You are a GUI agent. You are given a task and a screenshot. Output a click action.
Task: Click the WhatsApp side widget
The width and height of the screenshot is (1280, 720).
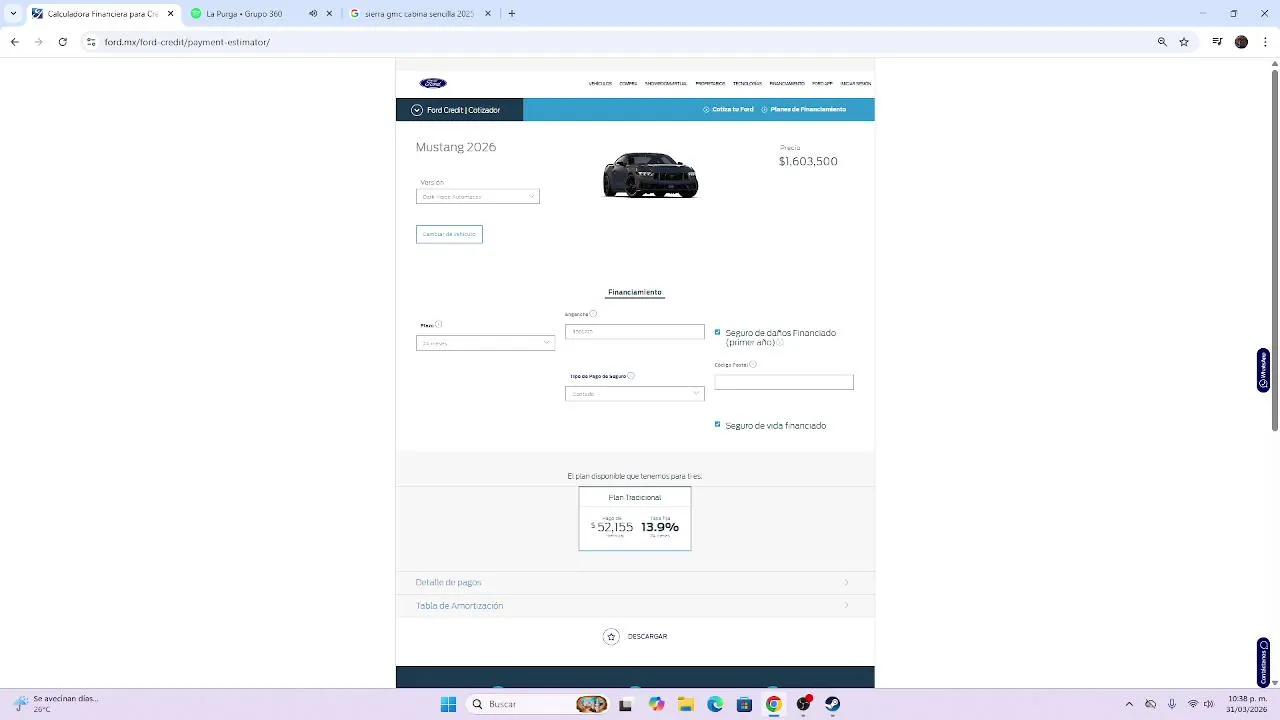click(x=1264, y=370)
